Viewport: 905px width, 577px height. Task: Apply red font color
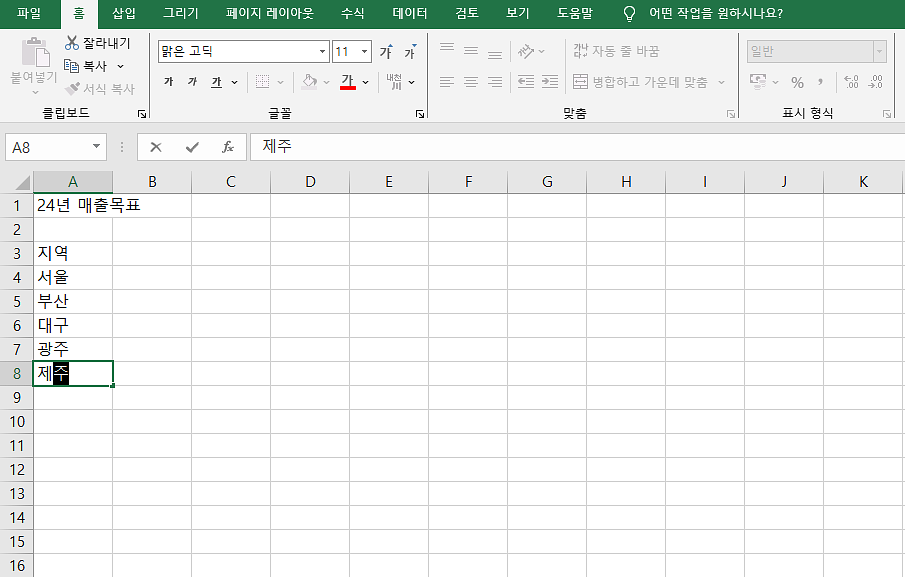(x=347, y=82)
